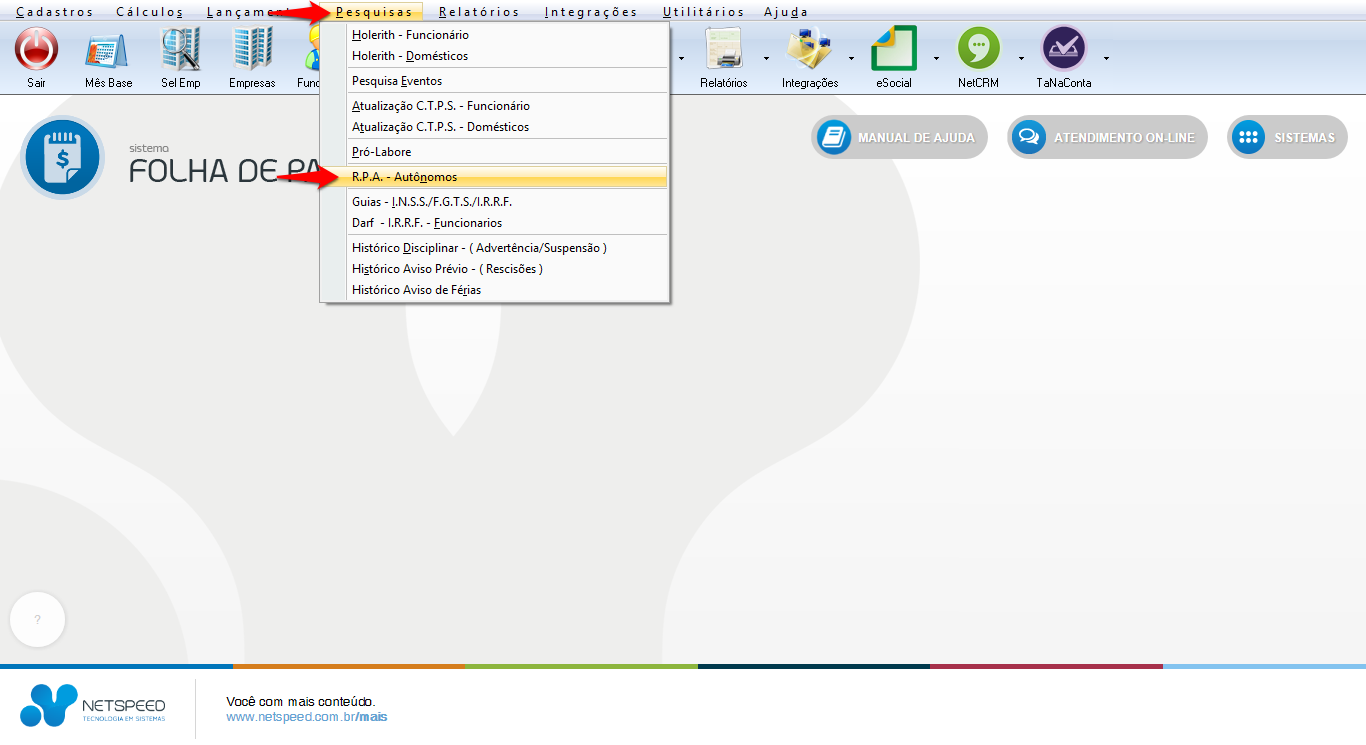1366x745 pixels.
Task: Select Pró-Labore in the Pesquisas menu
Action: click(x=381, y=152)
